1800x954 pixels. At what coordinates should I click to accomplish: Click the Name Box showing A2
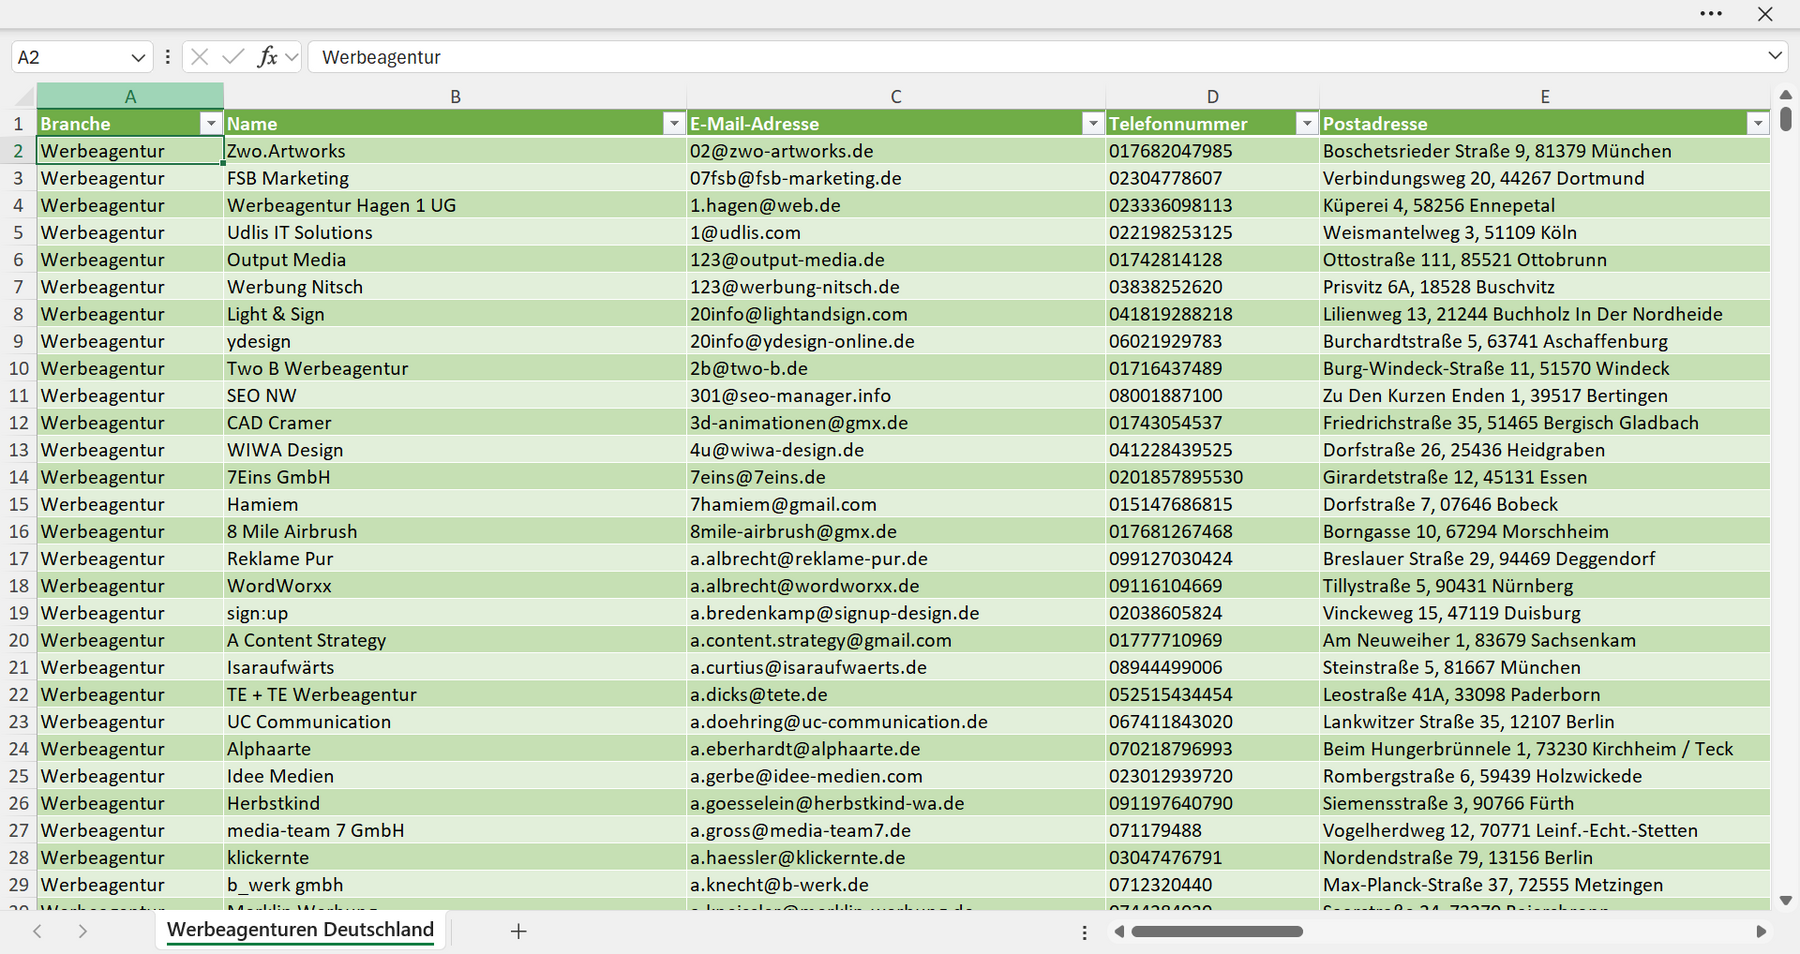(70, 57)
